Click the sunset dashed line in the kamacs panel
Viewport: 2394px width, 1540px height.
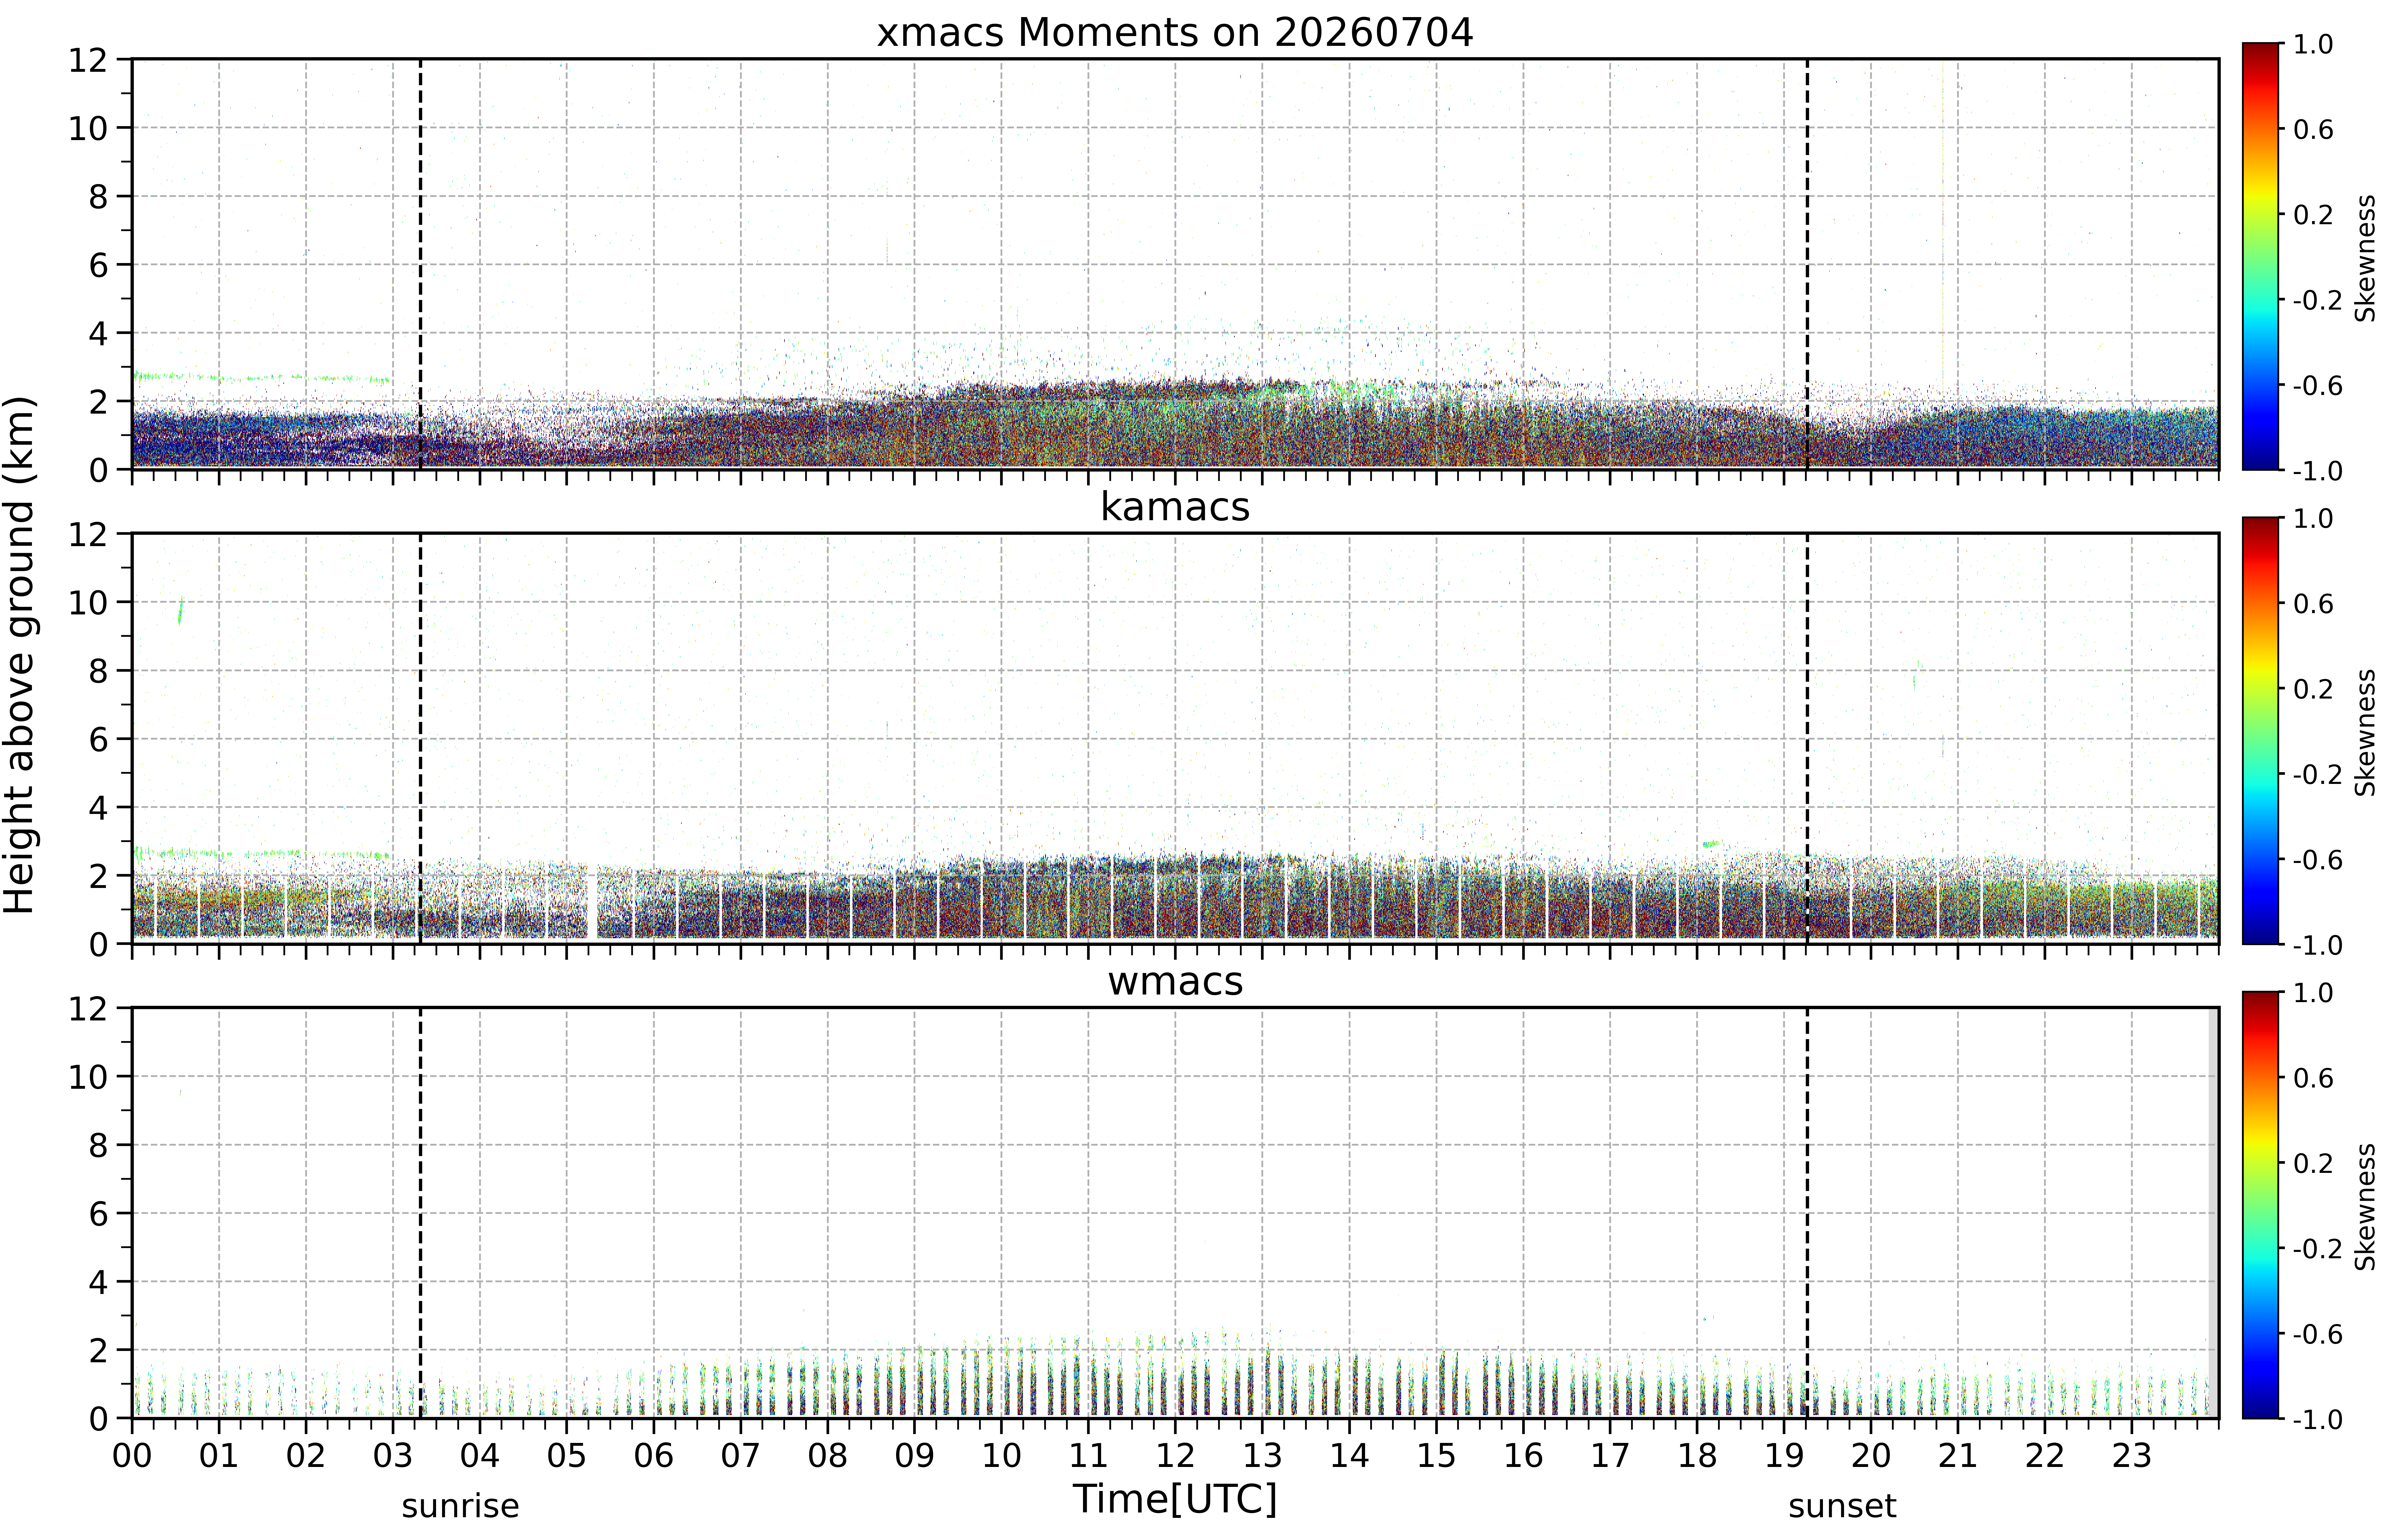click(x=1807, y=738)
